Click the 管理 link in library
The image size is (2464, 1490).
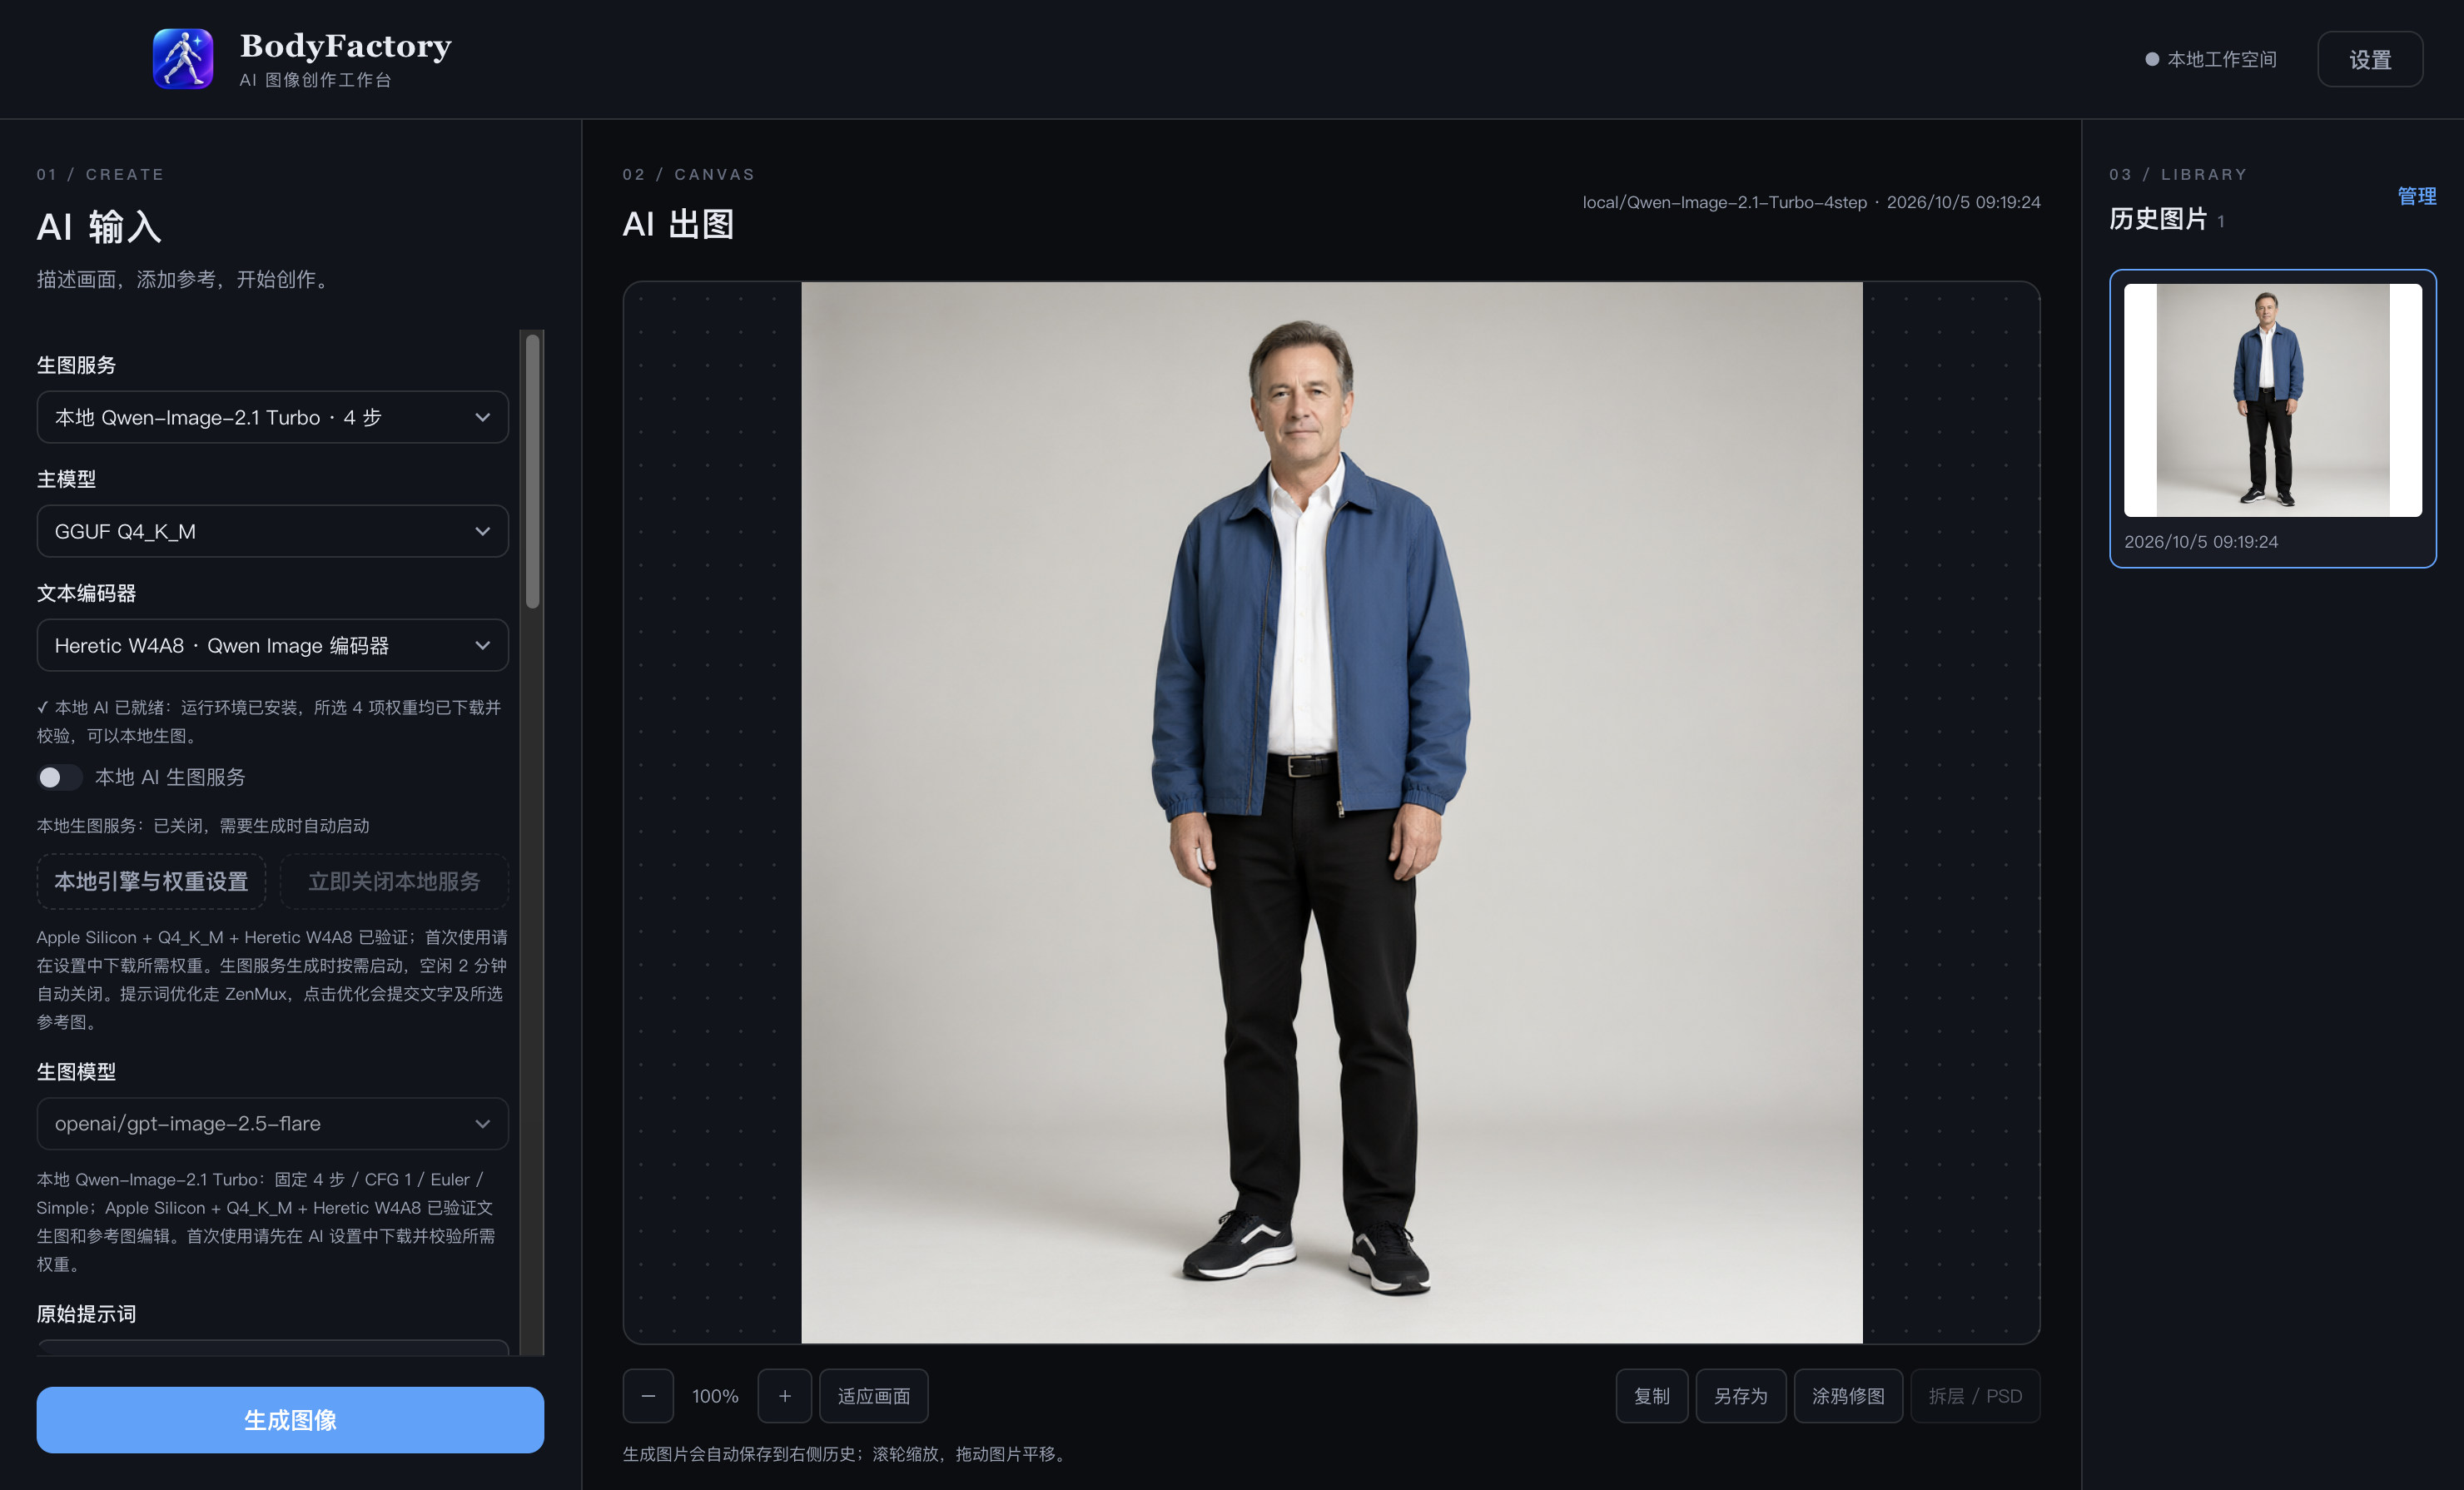tap(2417, 196)
